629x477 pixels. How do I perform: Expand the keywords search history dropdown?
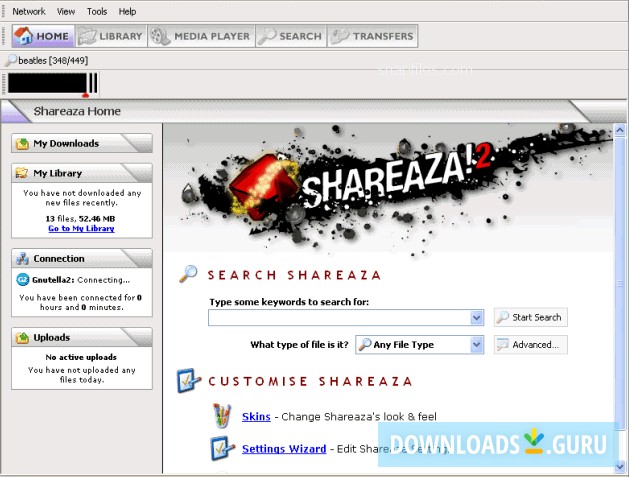[476, 318]
